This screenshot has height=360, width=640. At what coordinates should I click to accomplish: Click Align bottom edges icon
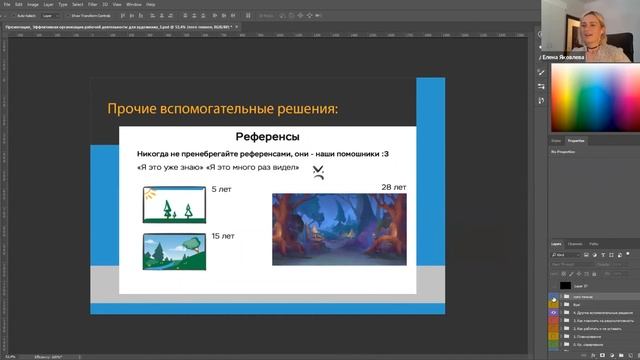point(140,16)
